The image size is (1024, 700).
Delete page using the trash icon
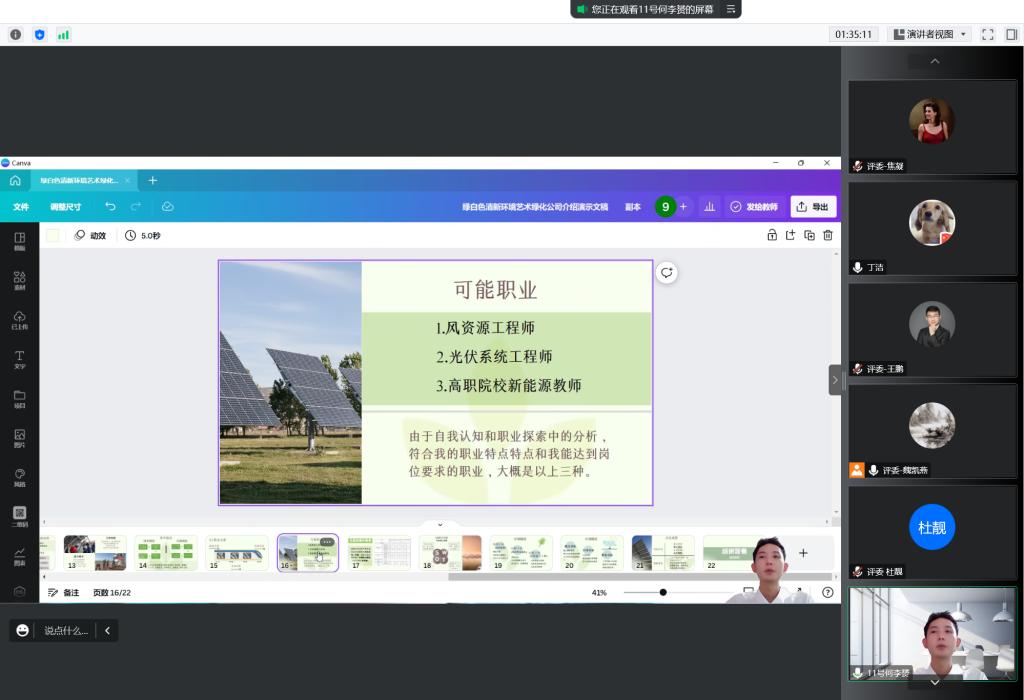click(x=827, y=235)
